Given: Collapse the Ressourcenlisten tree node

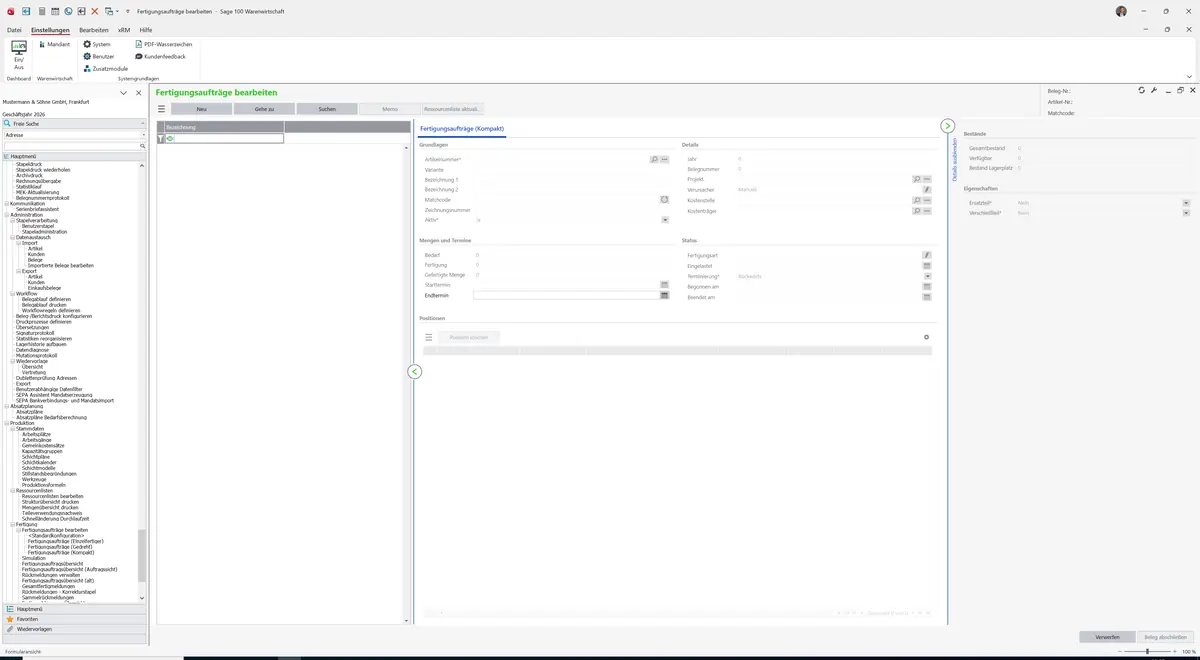Looking at the screenshot, I should click(12, 491).
